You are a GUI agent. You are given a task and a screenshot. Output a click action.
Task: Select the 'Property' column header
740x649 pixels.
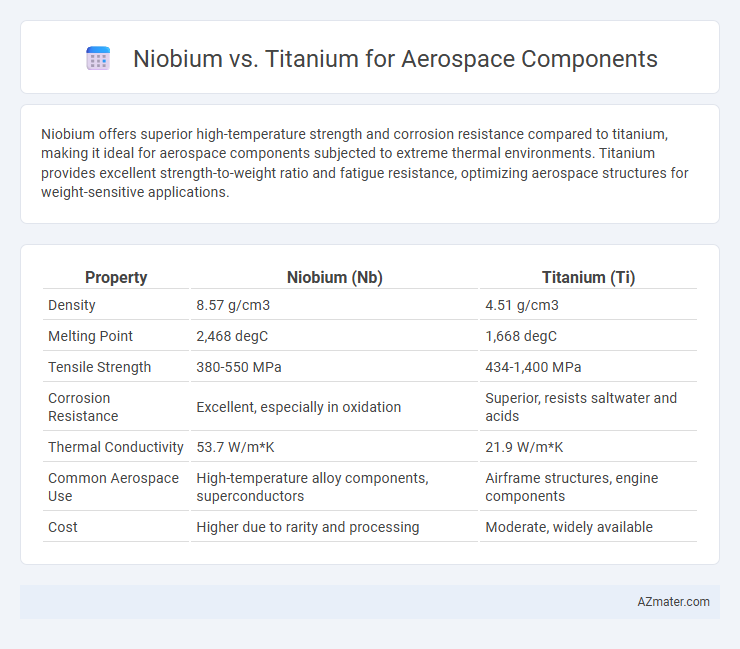tap(116, 277)
